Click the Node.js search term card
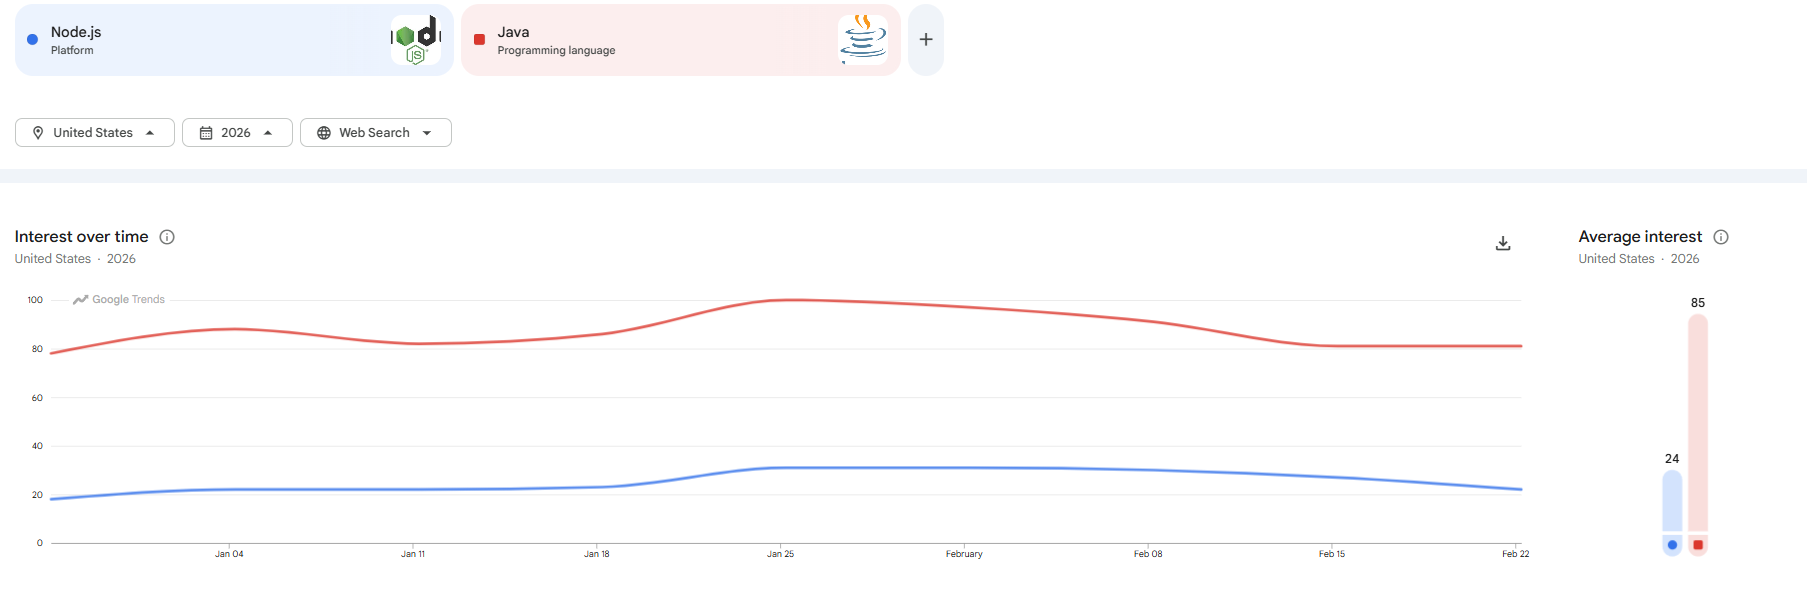Viewport: 1807px width, 610px height. 234,40
